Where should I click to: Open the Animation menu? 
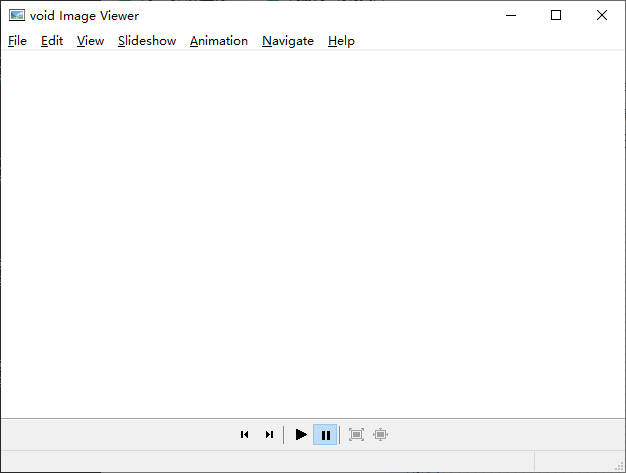(x=219, y=41)
